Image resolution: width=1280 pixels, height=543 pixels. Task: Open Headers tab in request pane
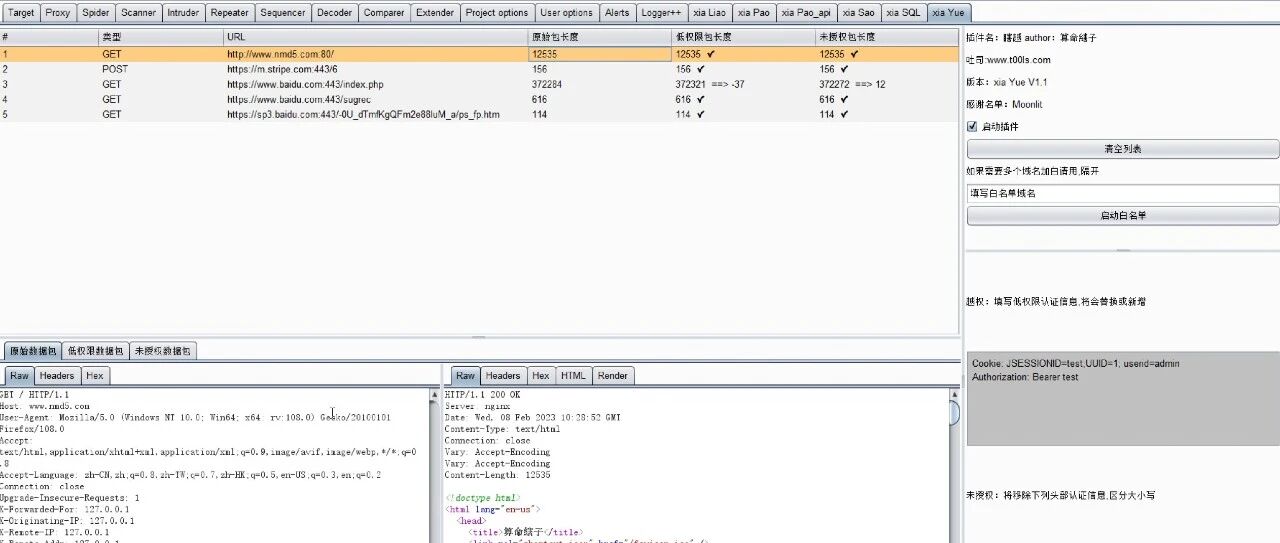[57, 376]
